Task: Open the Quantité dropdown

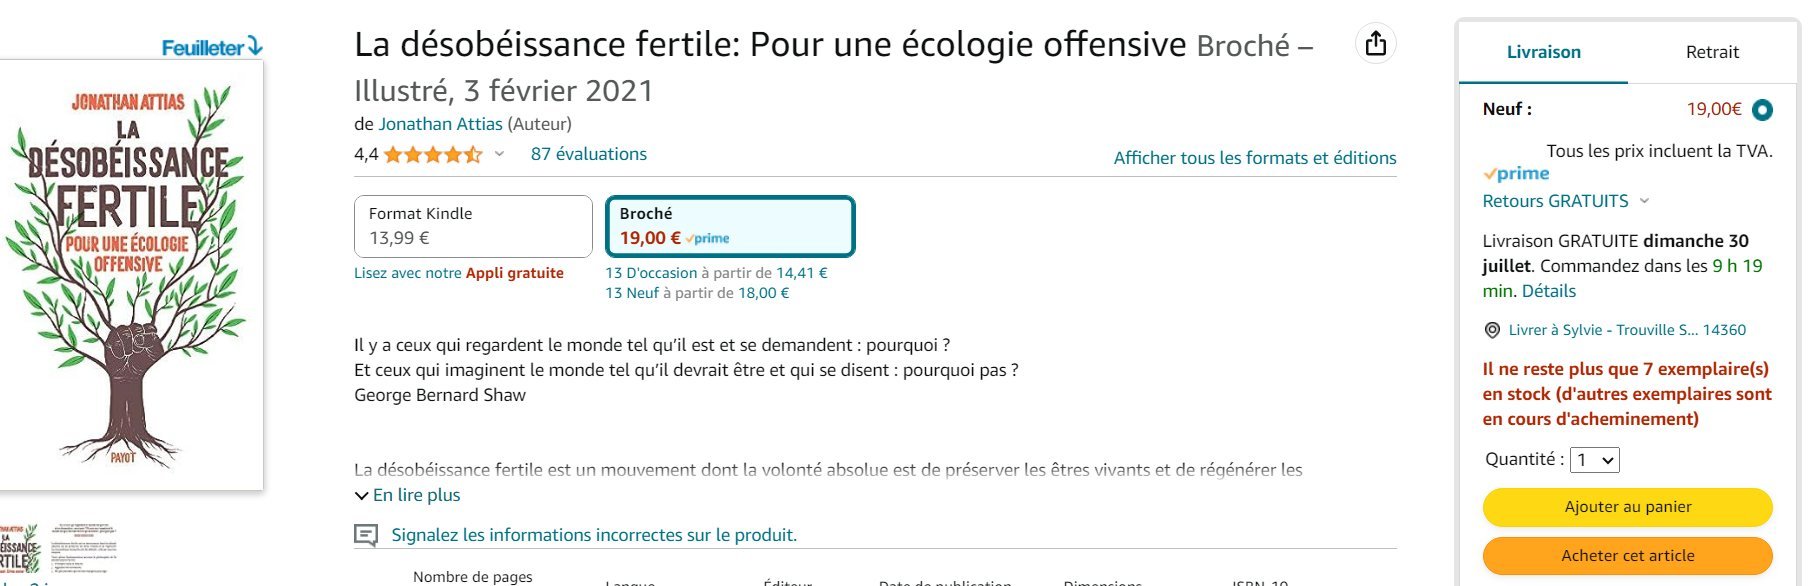Action: click(x=1595, y=460)
